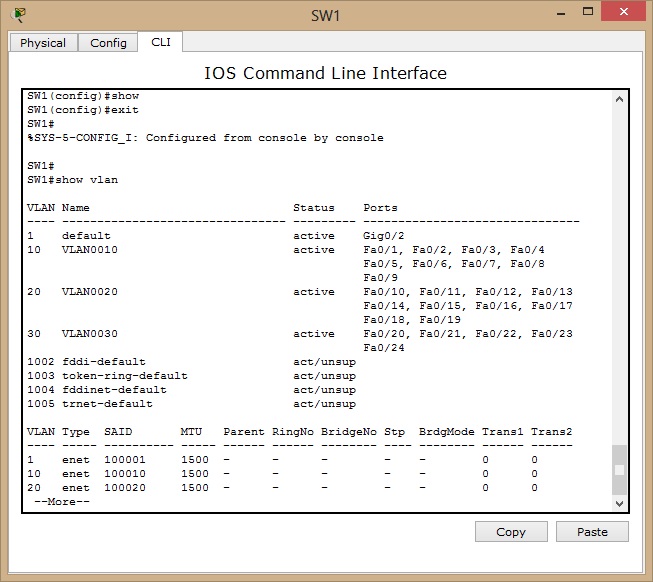The height and width of the screenshot is (582, 653).
Task: Click the terminal scrollbar down arrow
Action: pos(619,502)
